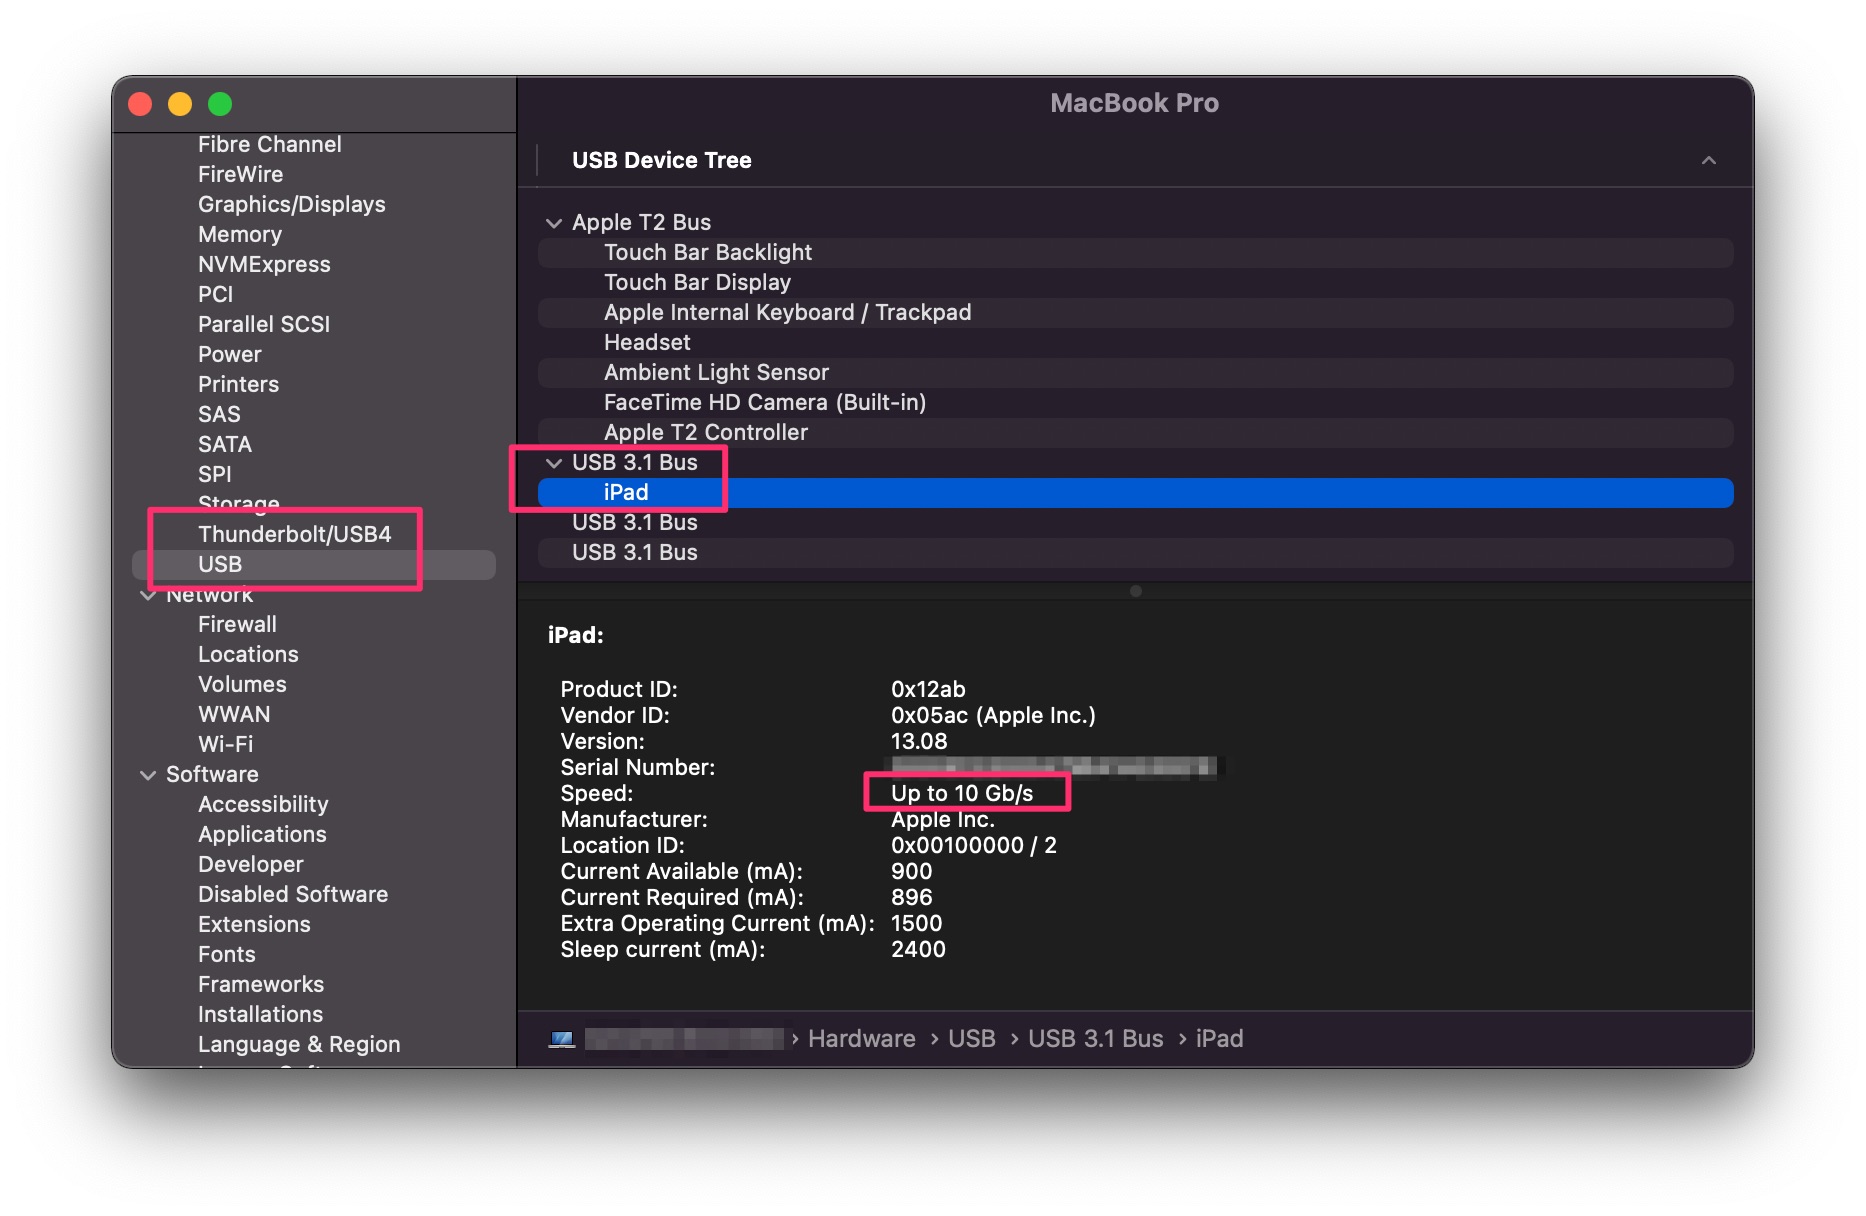Viewport: 1866px width, 1216px height.
Task: Open Power in sidebar
Action: pos(229,355)
